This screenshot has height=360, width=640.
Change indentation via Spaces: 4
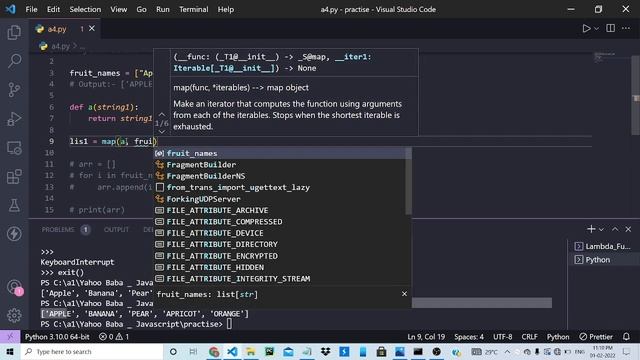(469, 337)
